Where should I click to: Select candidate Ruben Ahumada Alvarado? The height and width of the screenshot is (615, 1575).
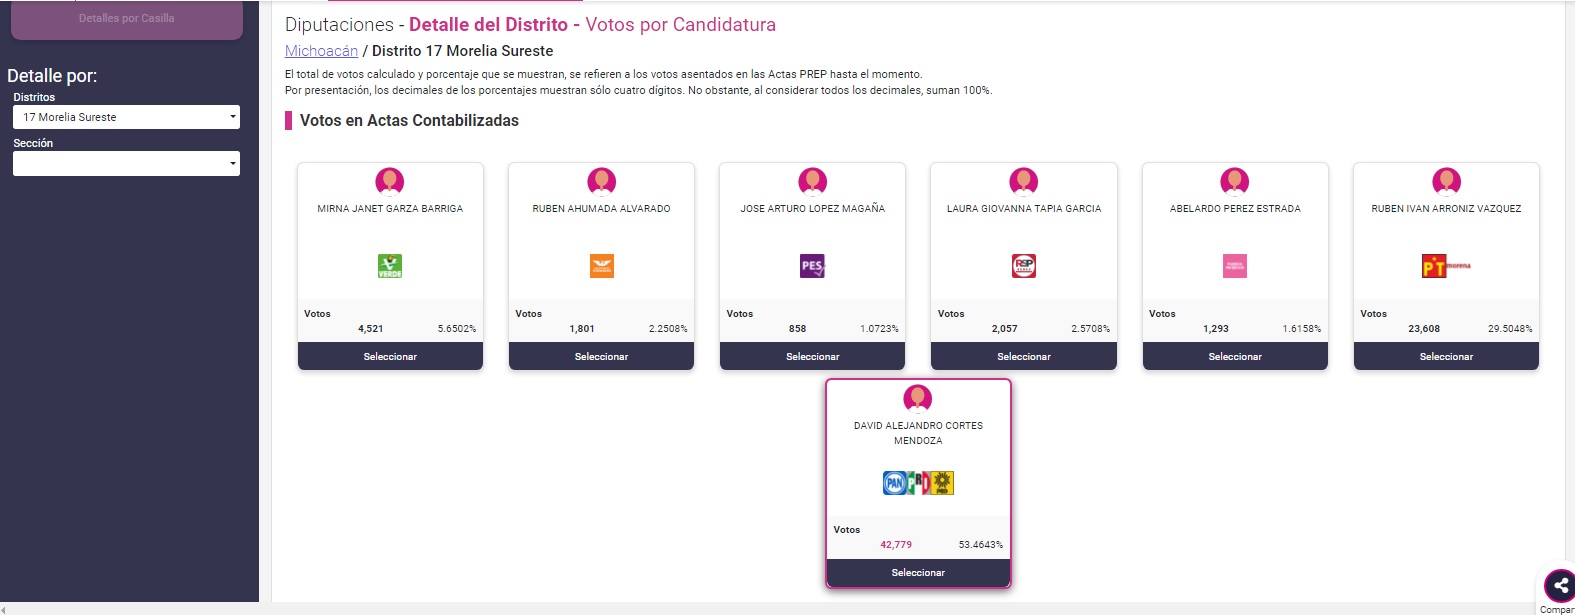point(601,356)
